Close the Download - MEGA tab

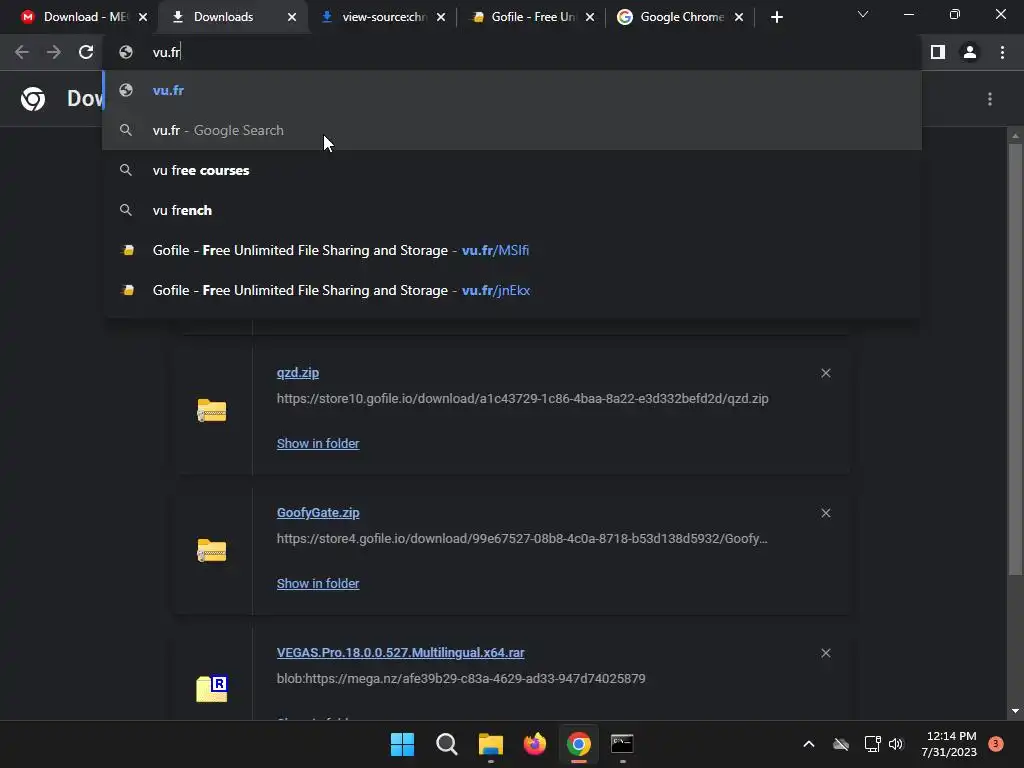point(143,18)
